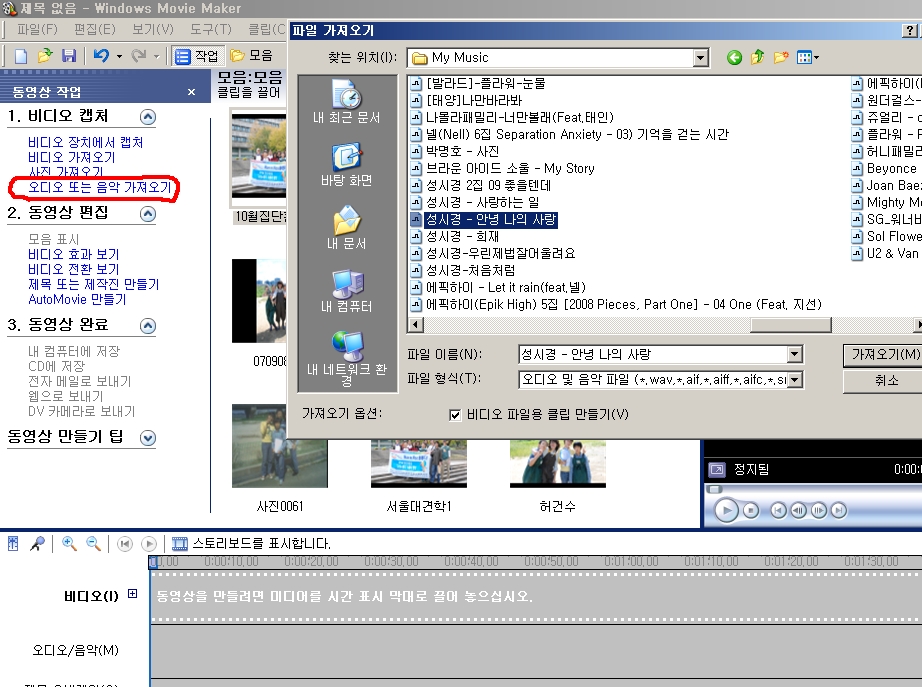This screenshot has width=922, height=687.
Task: Expand the 비디오 track plus icon
Action: (133, 593)
